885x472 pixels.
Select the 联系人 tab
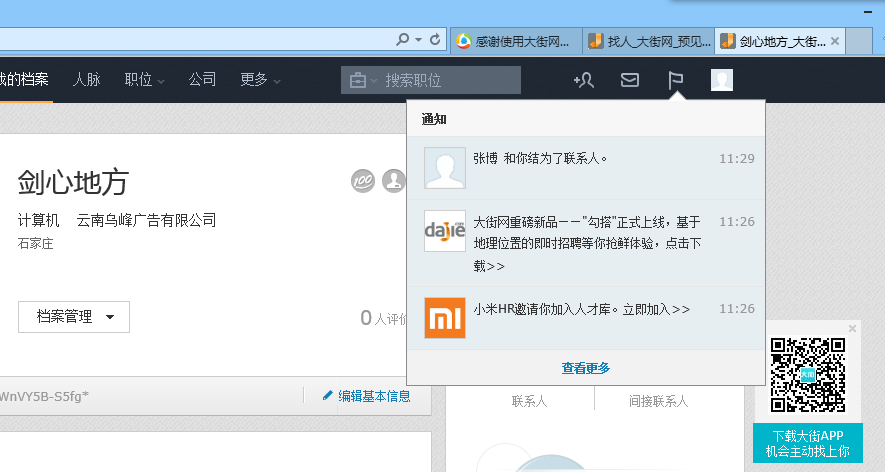(x=529, y=401)
